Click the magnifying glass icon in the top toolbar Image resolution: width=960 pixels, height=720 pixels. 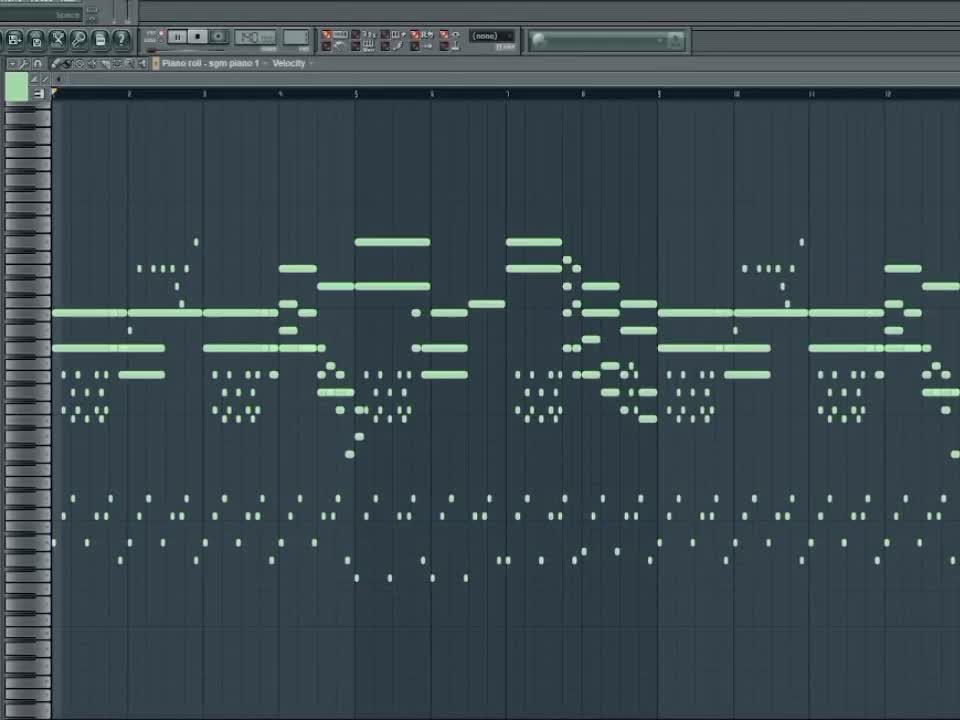(x=79, y=40)
